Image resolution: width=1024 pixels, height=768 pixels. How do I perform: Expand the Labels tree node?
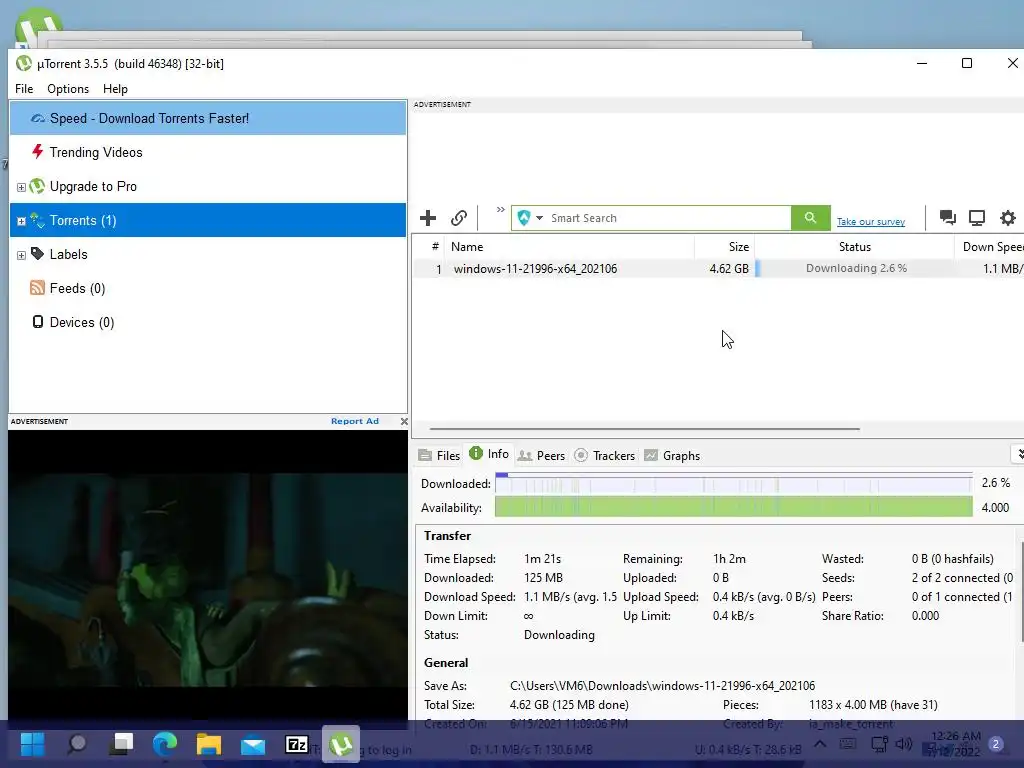pos(21,255)
